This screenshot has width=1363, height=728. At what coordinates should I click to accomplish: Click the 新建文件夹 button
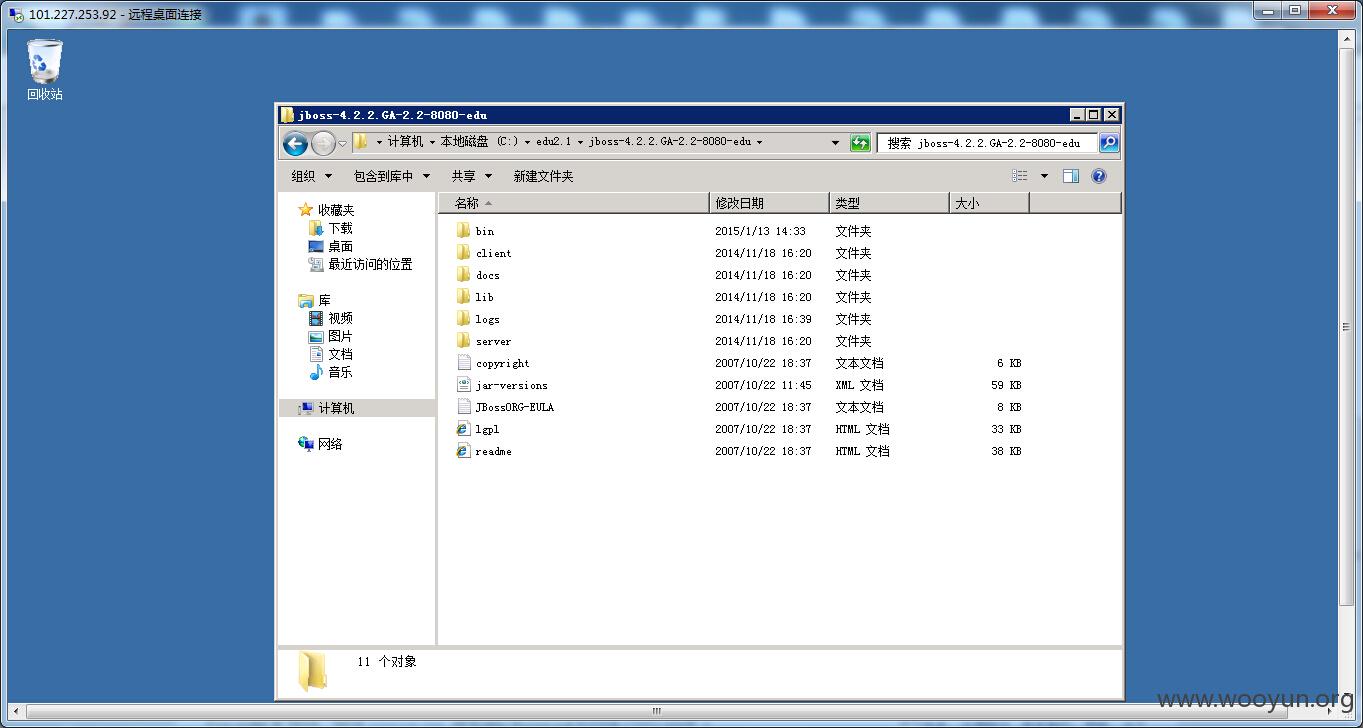point(543,176)
